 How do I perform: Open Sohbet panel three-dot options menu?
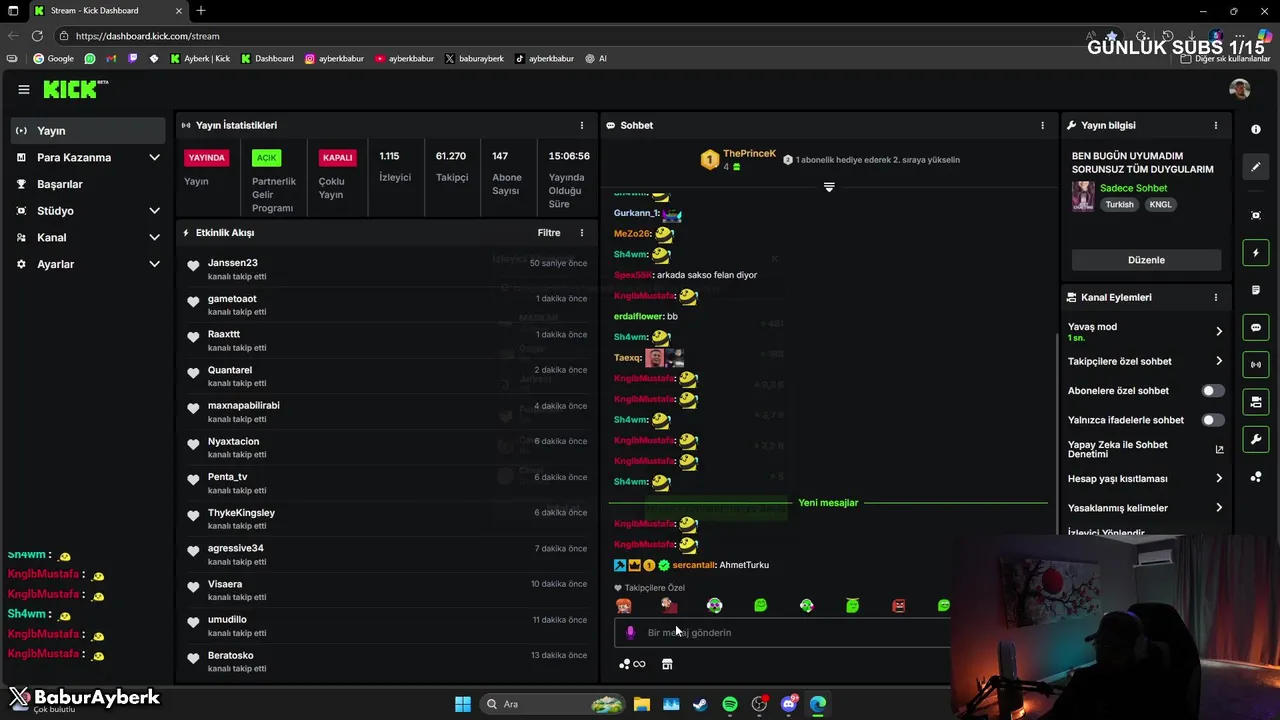click(x=1042, y=125)
